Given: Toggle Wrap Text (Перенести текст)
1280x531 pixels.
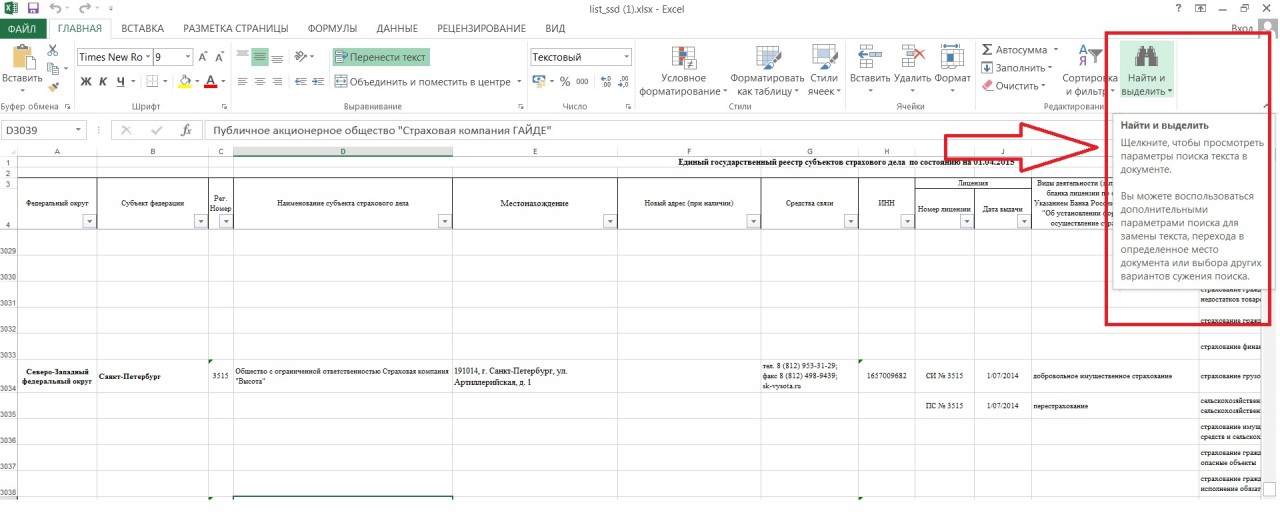Looking at the screenshot, I should tap(381, 57).
